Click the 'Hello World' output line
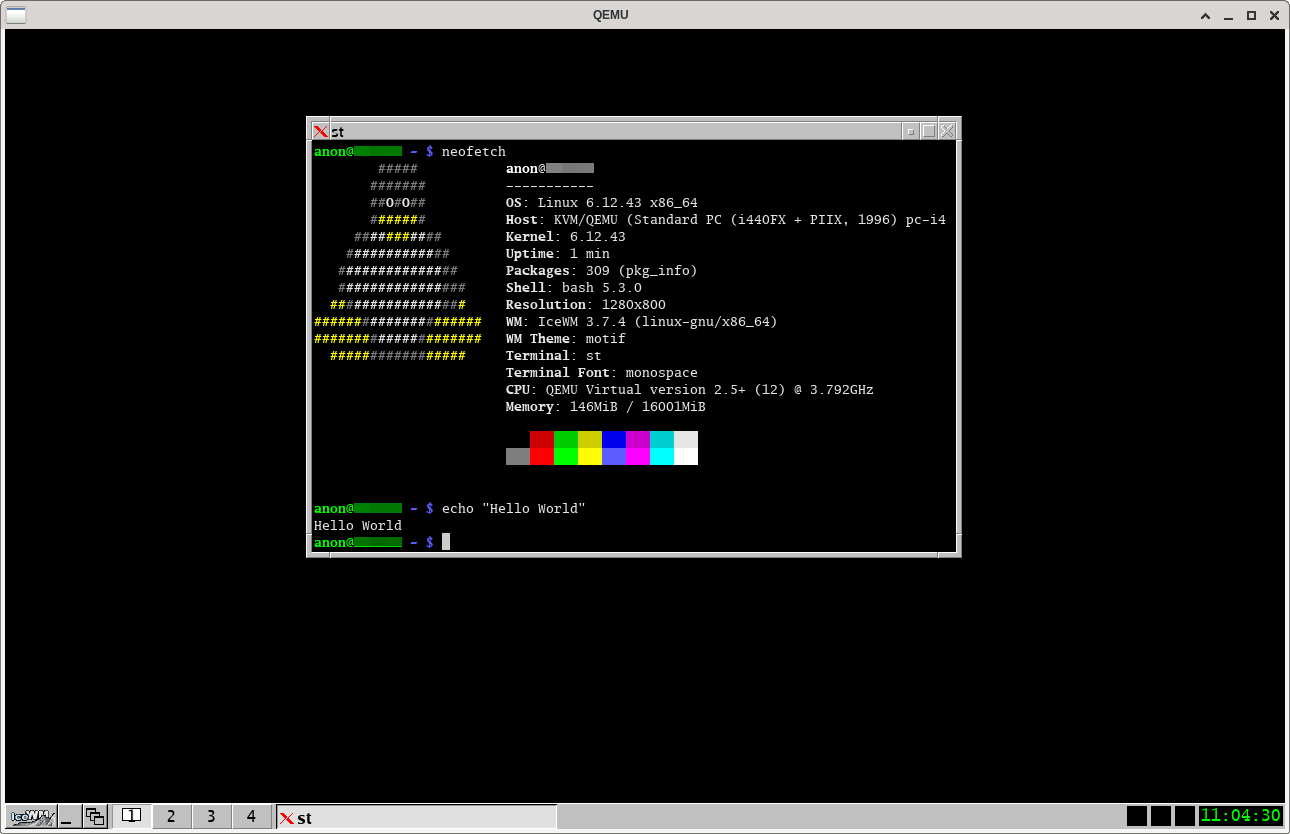The image size is (1290, 834). [358, 526]
